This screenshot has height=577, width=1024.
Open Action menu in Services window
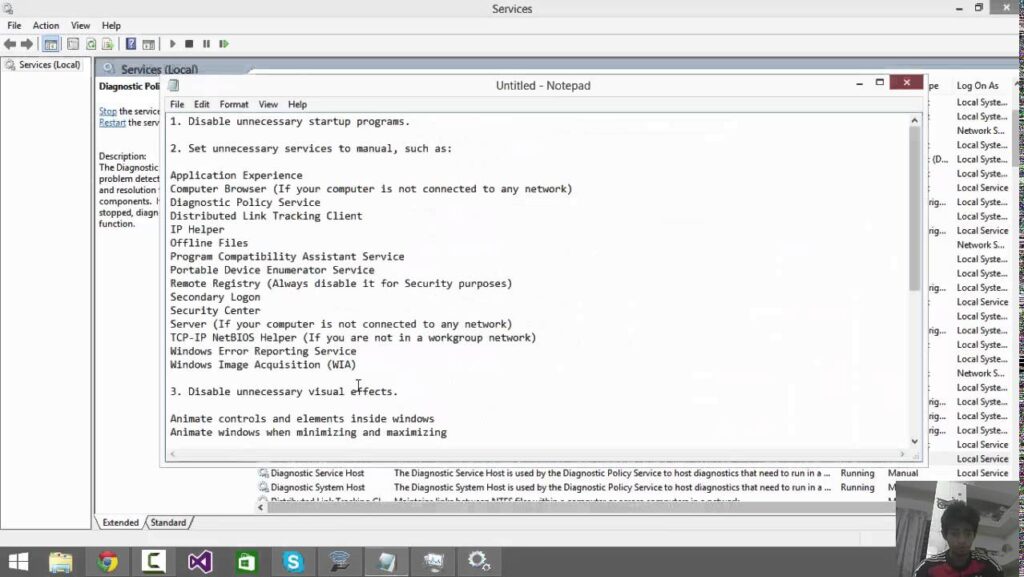tap(46, 25)
